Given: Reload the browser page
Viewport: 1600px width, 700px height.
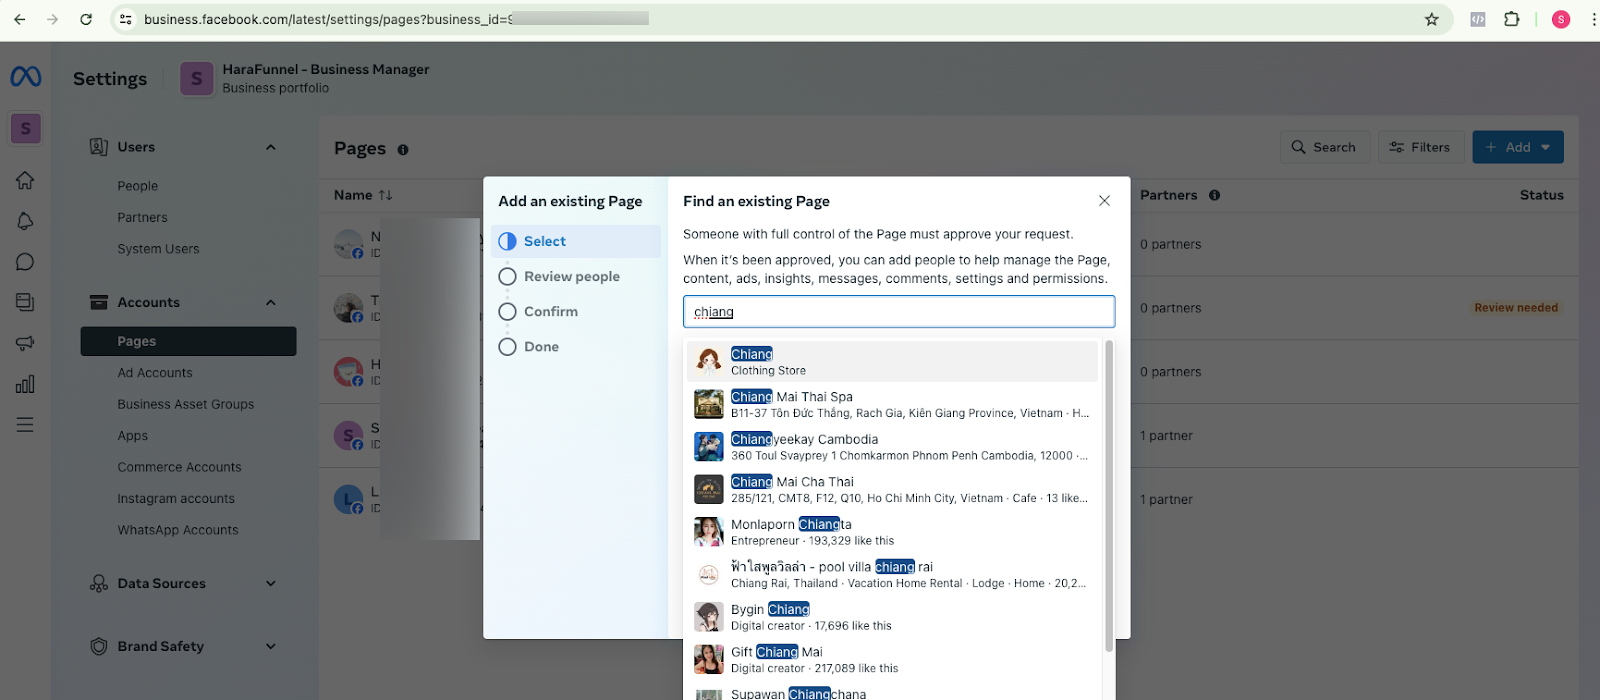Looking at the screenshot, I should pyautogui.click(x=86, y=19).
